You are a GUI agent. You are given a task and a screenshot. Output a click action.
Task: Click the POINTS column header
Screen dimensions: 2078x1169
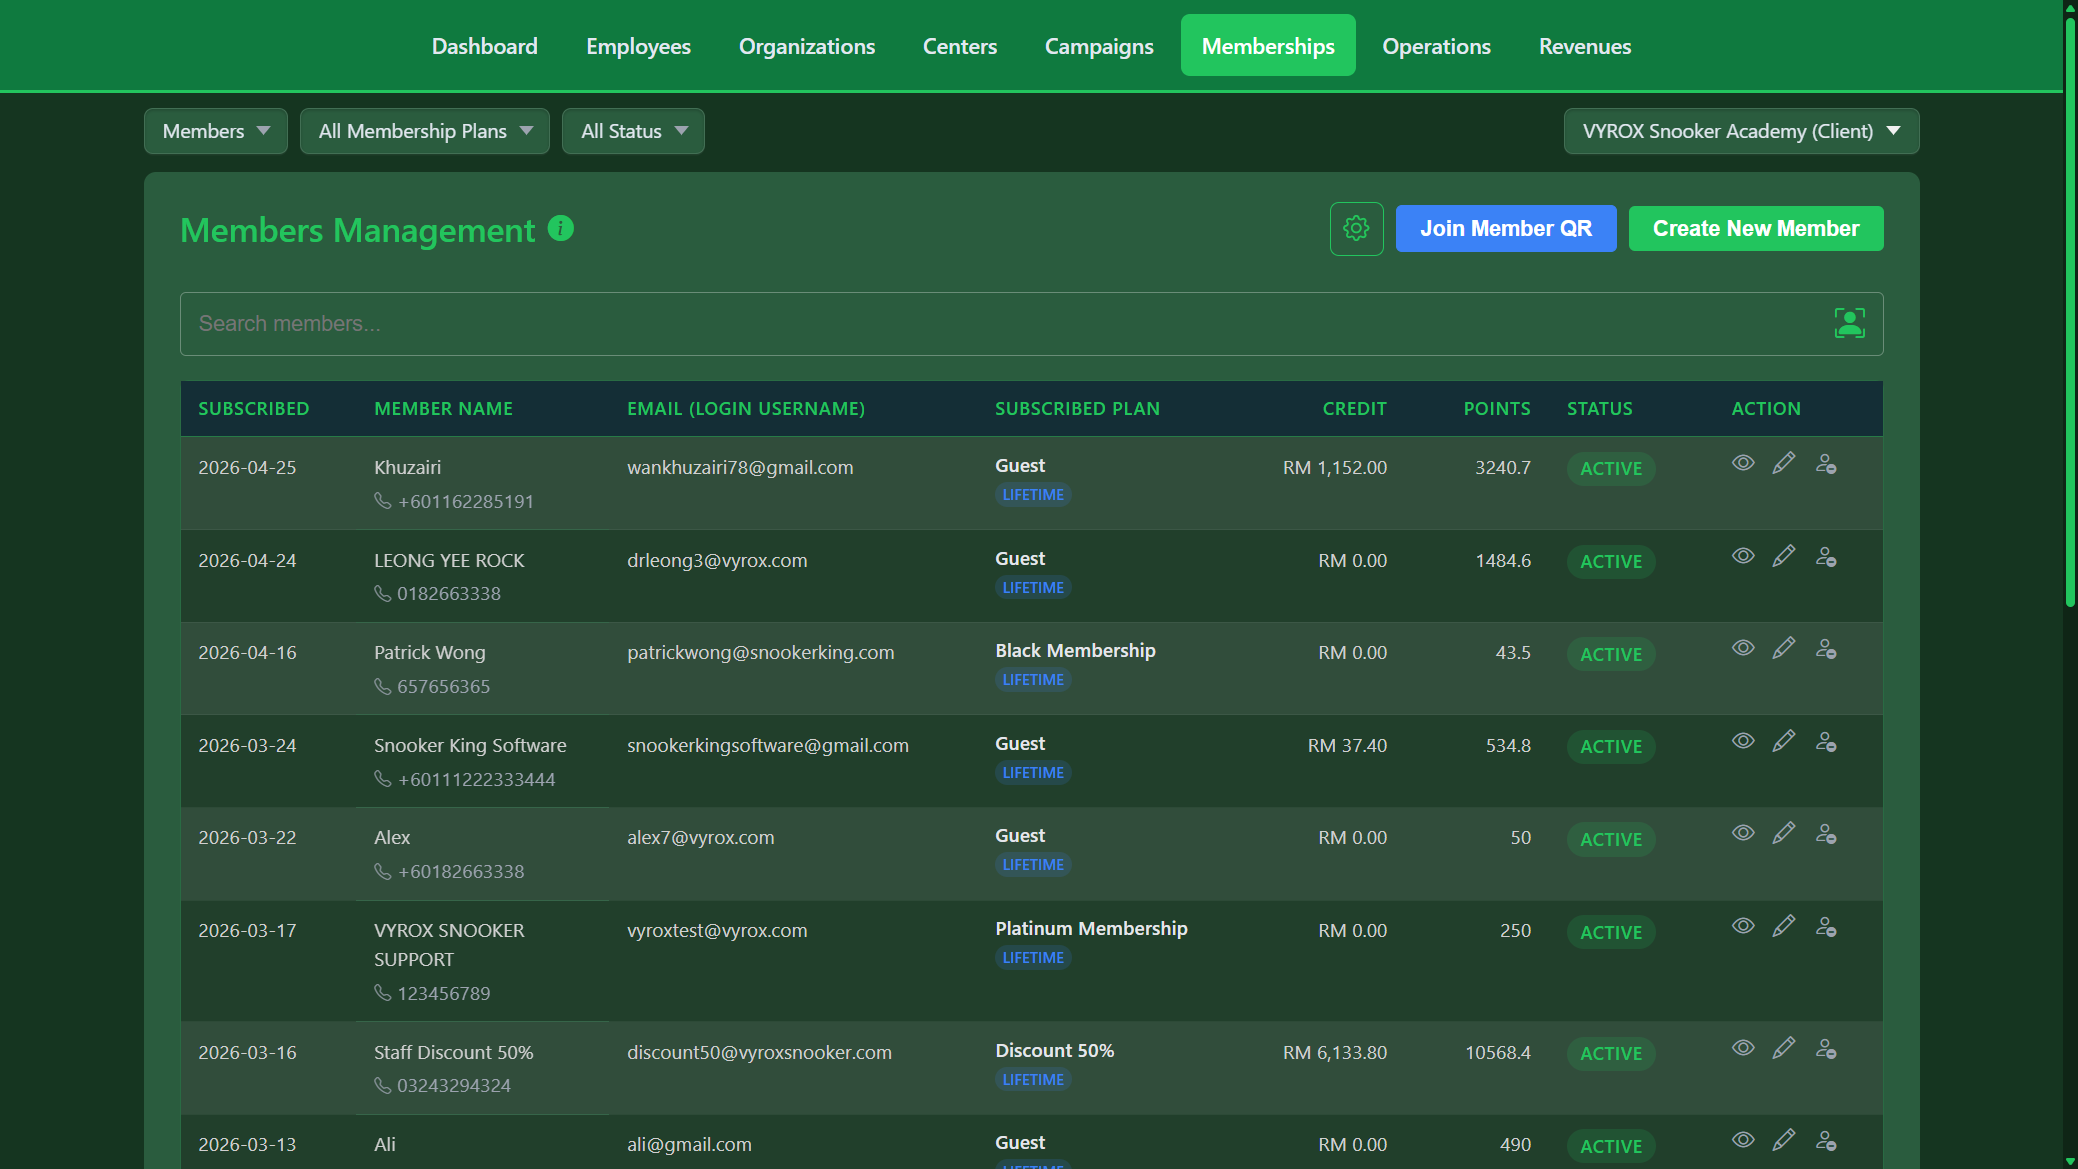click(1497, 409)
